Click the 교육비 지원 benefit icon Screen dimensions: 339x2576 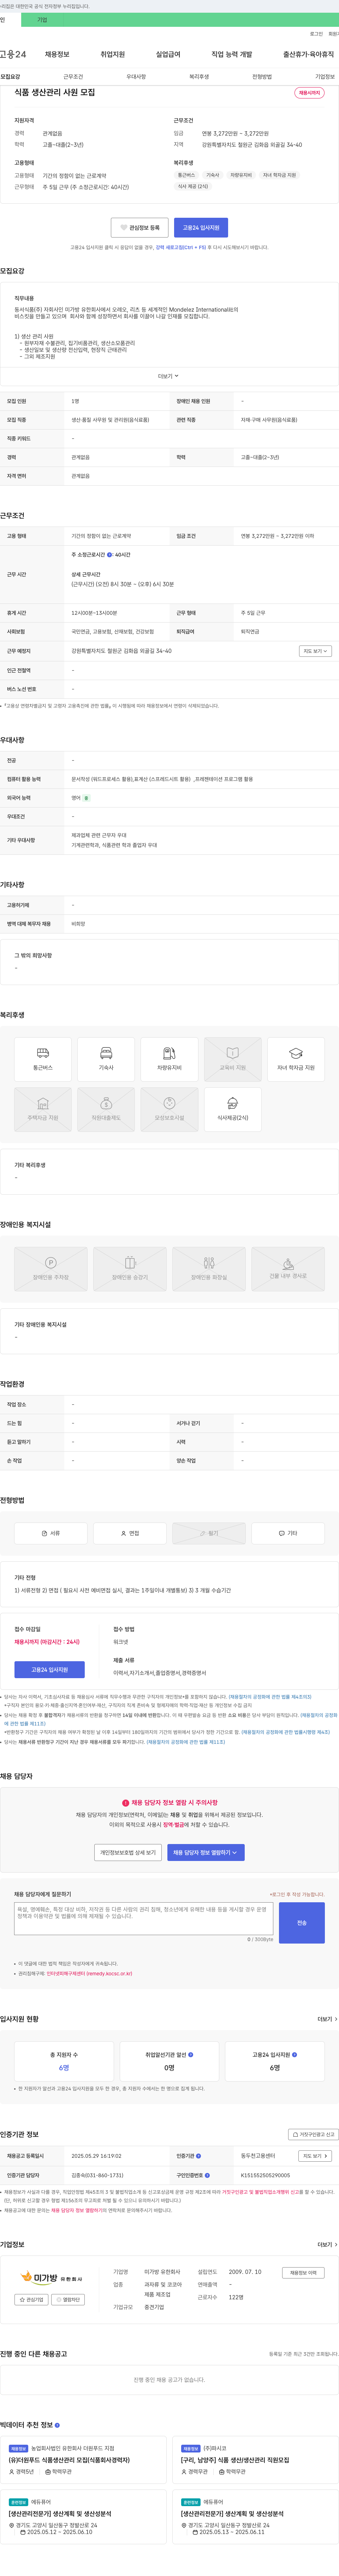(x=233, y=1059)
